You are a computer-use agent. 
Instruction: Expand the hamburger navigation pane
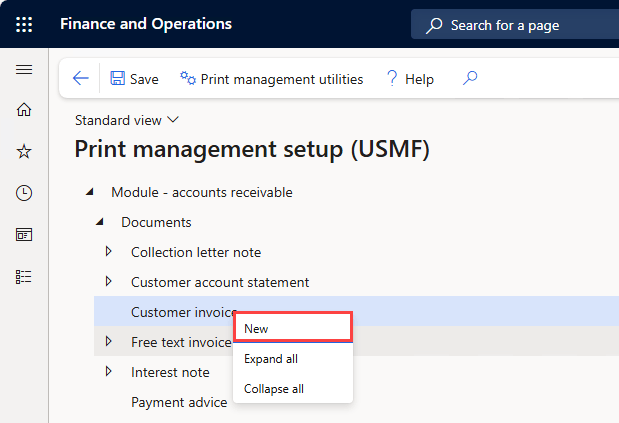tap(24, 70)
